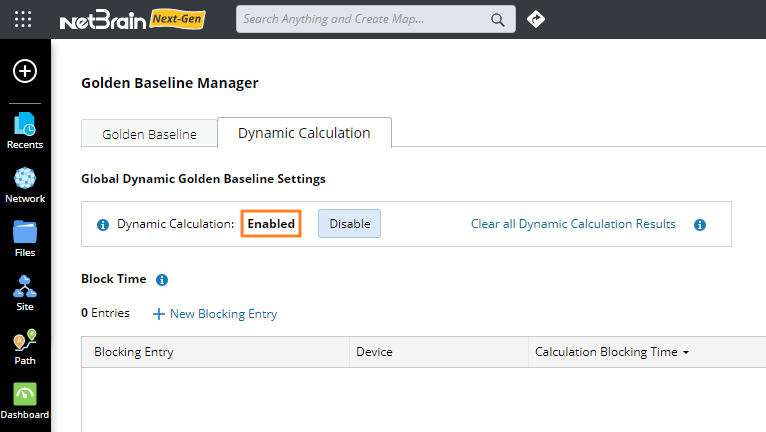Screen dimensions: 766x432
Task: Open Recents in the sidebar
Action: tap(25, 131)
